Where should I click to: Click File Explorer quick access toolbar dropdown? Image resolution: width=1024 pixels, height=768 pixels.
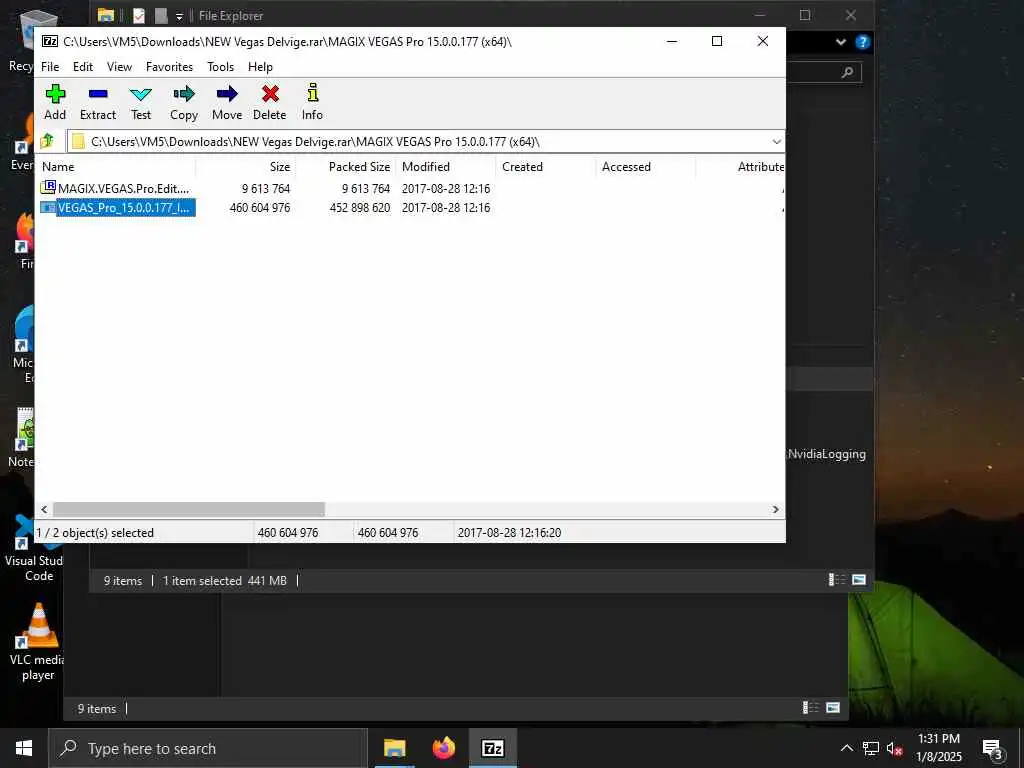click(179, 16)
